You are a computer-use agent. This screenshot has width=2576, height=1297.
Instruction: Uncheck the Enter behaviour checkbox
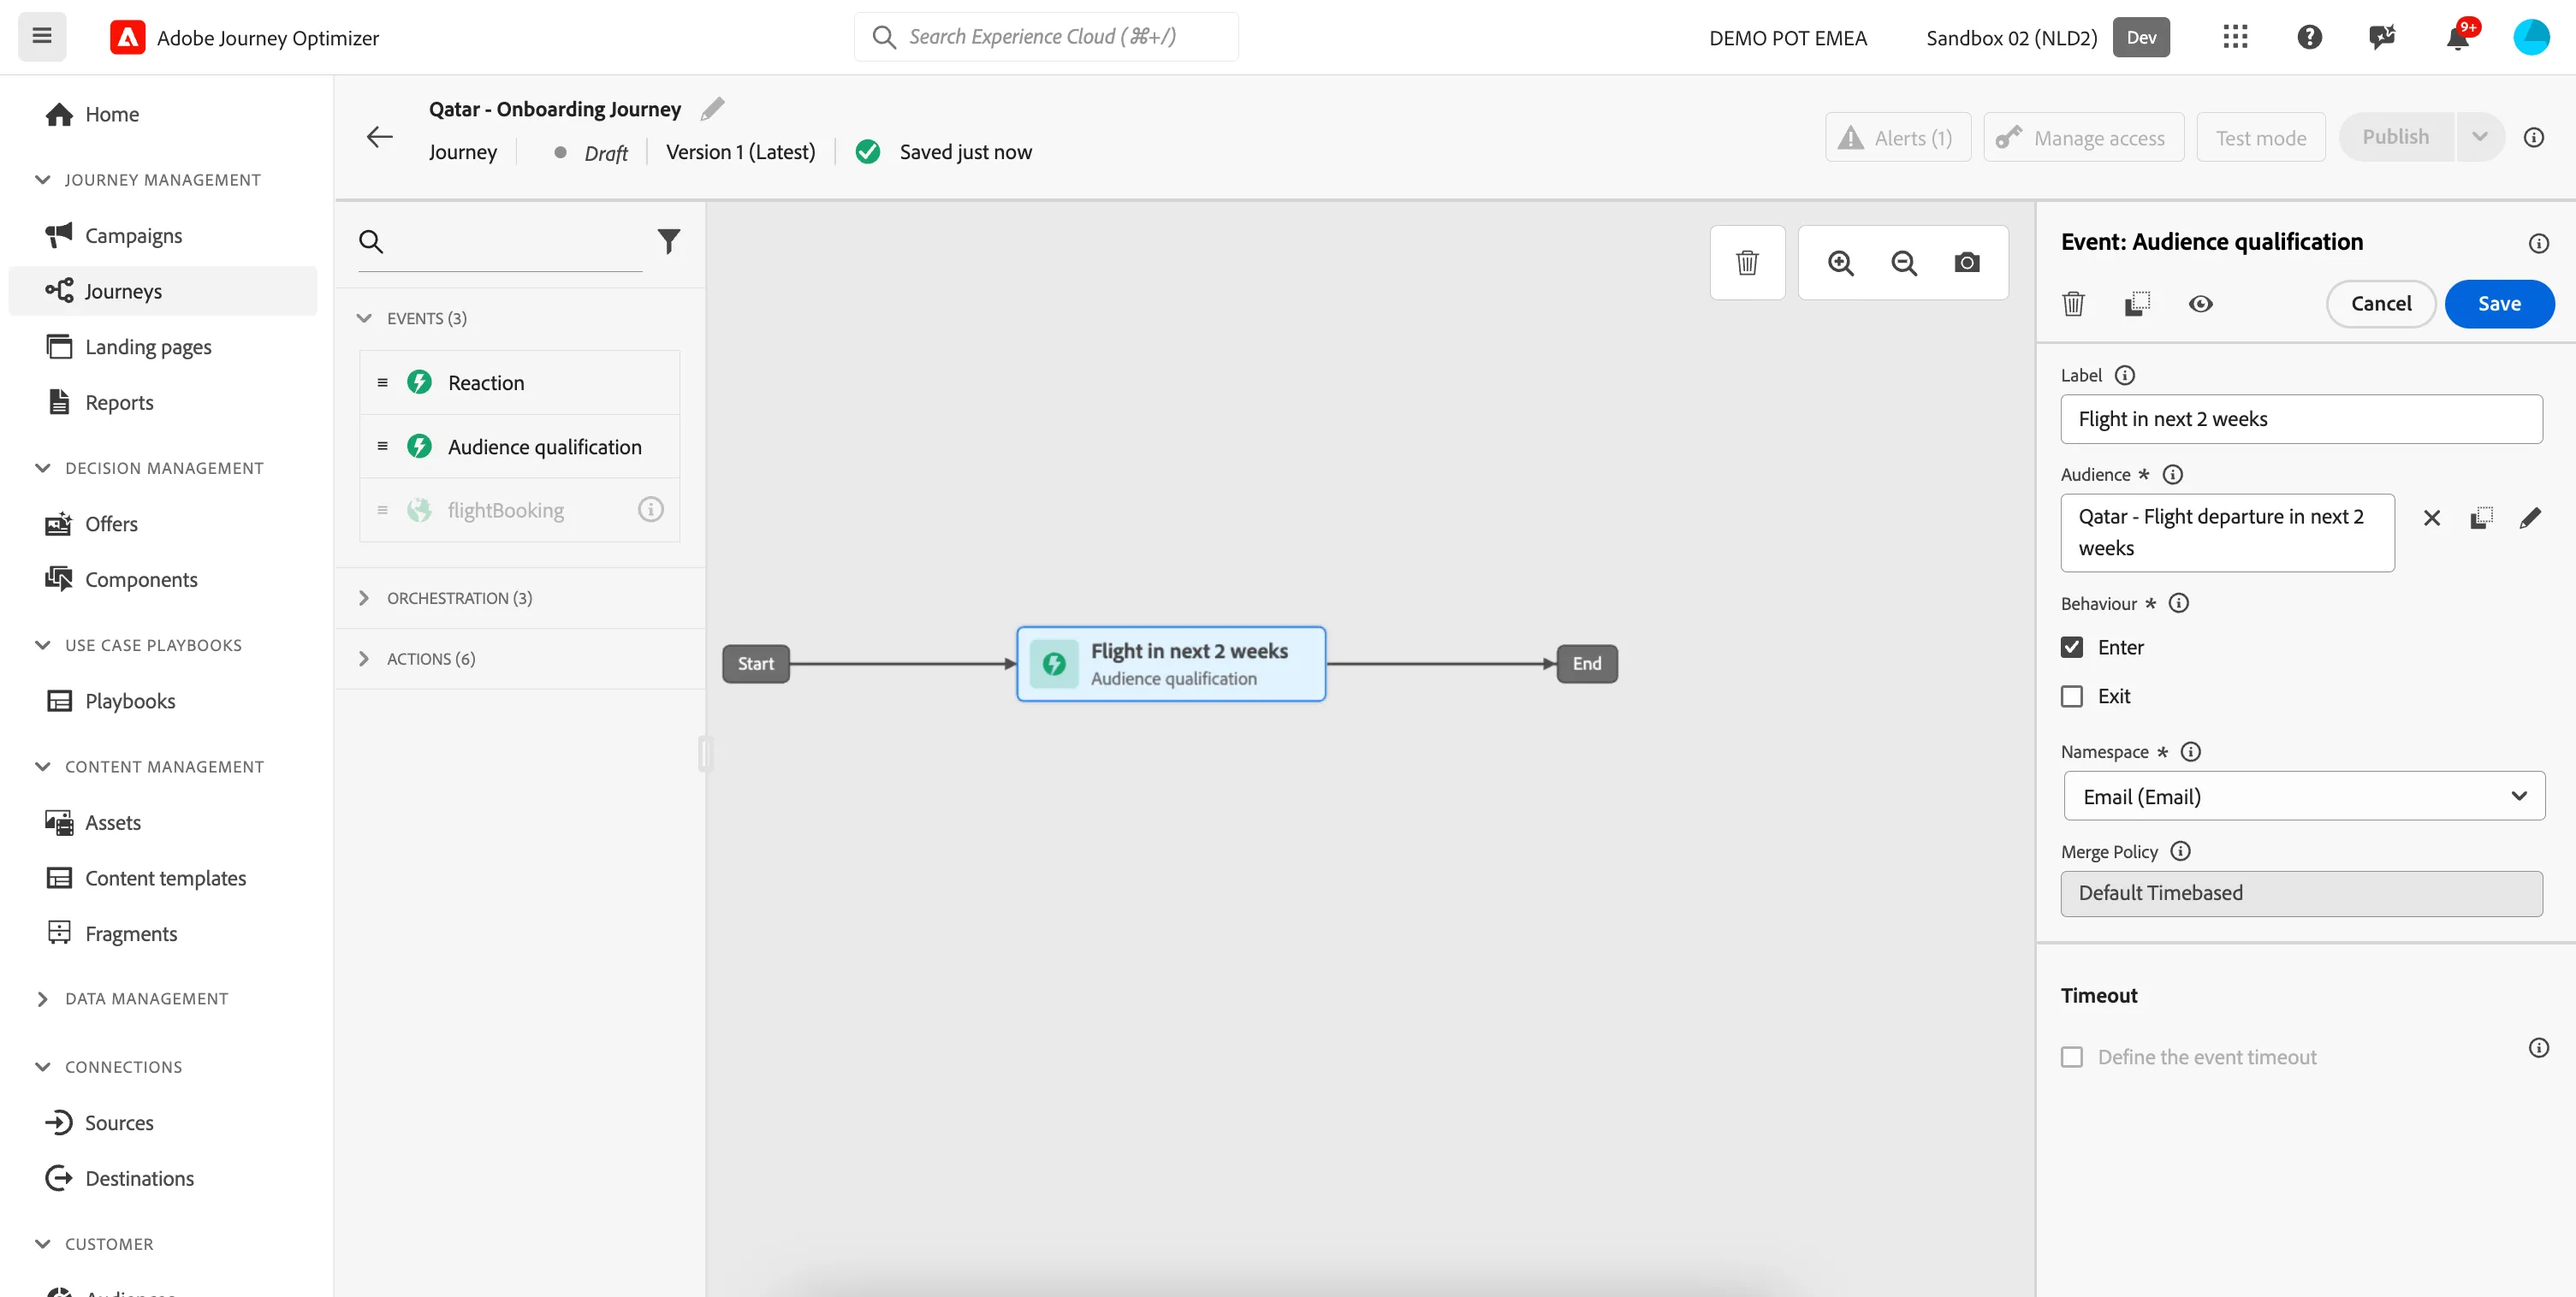coord(2071,647)
